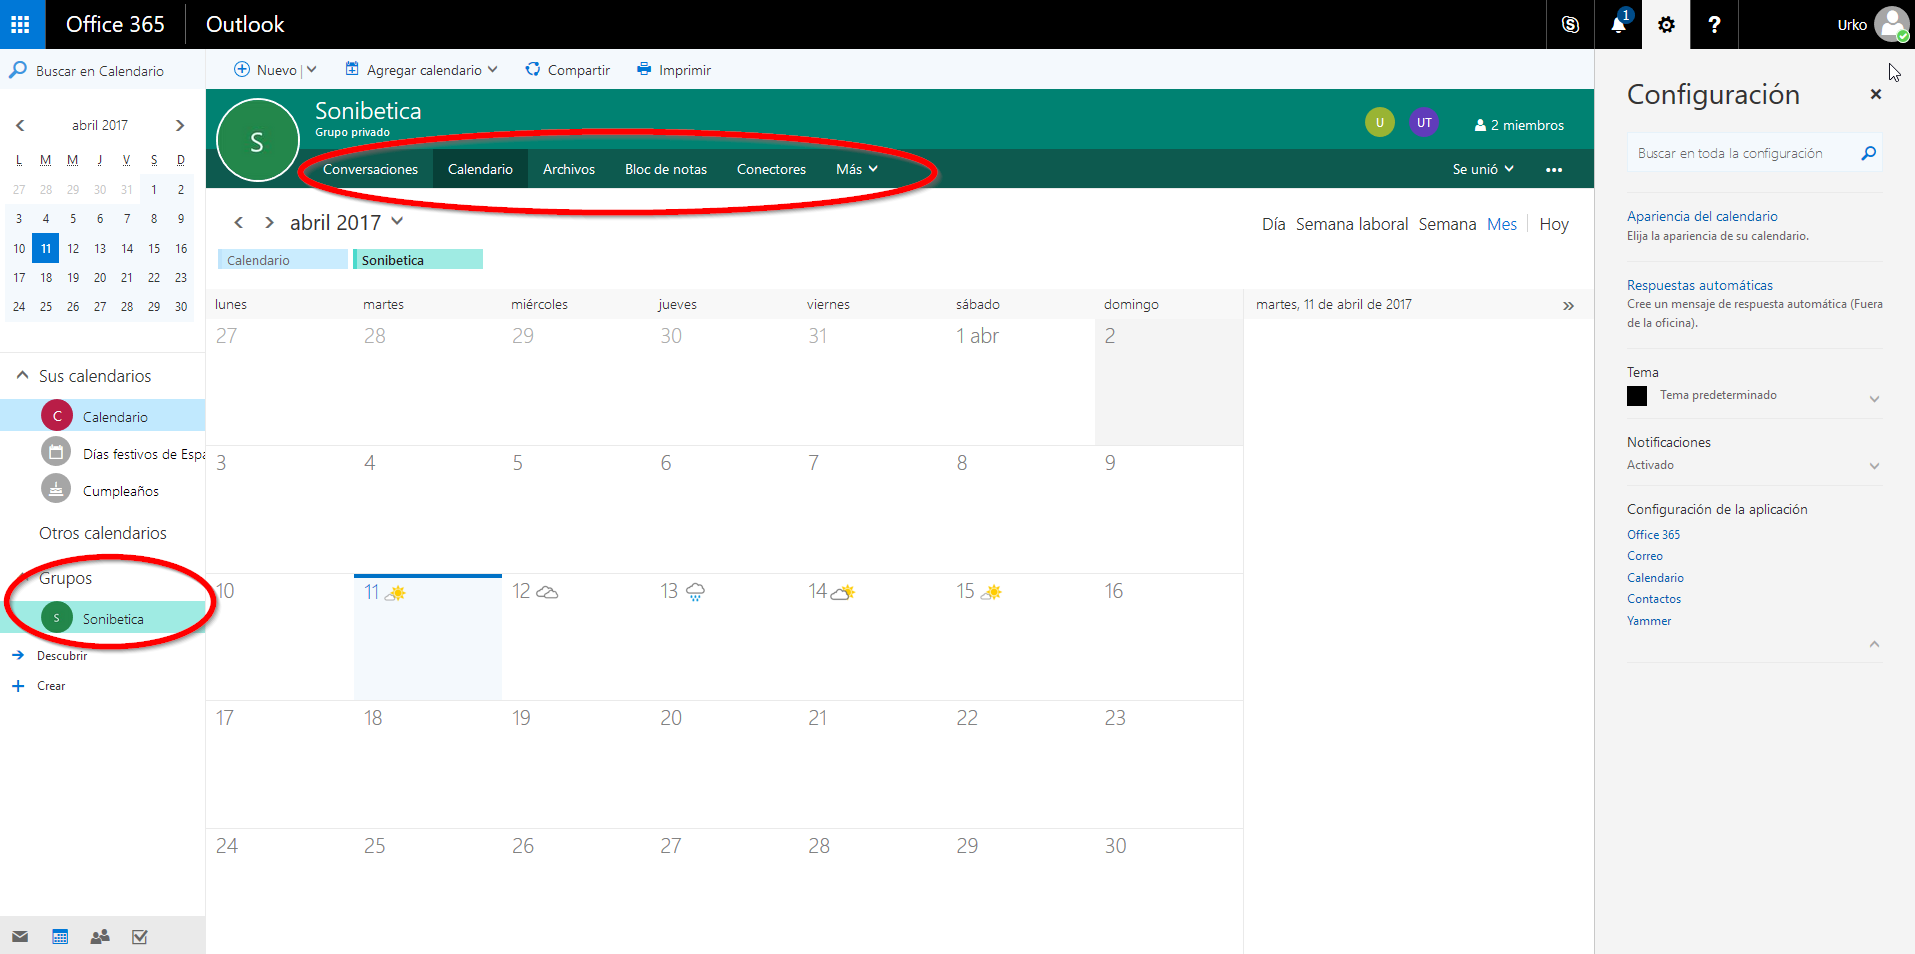
Task: Open Skype icon in top bar
Action: click(x=1570, y=24)
